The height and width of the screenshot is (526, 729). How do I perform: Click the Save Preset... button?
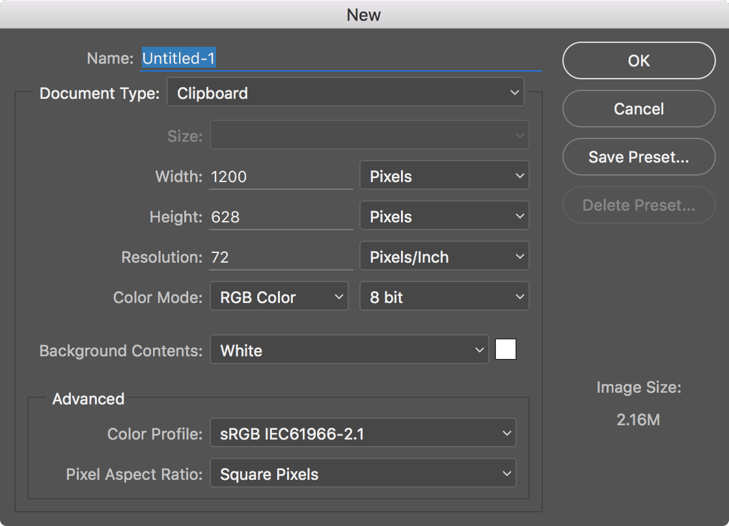point(639,157)
